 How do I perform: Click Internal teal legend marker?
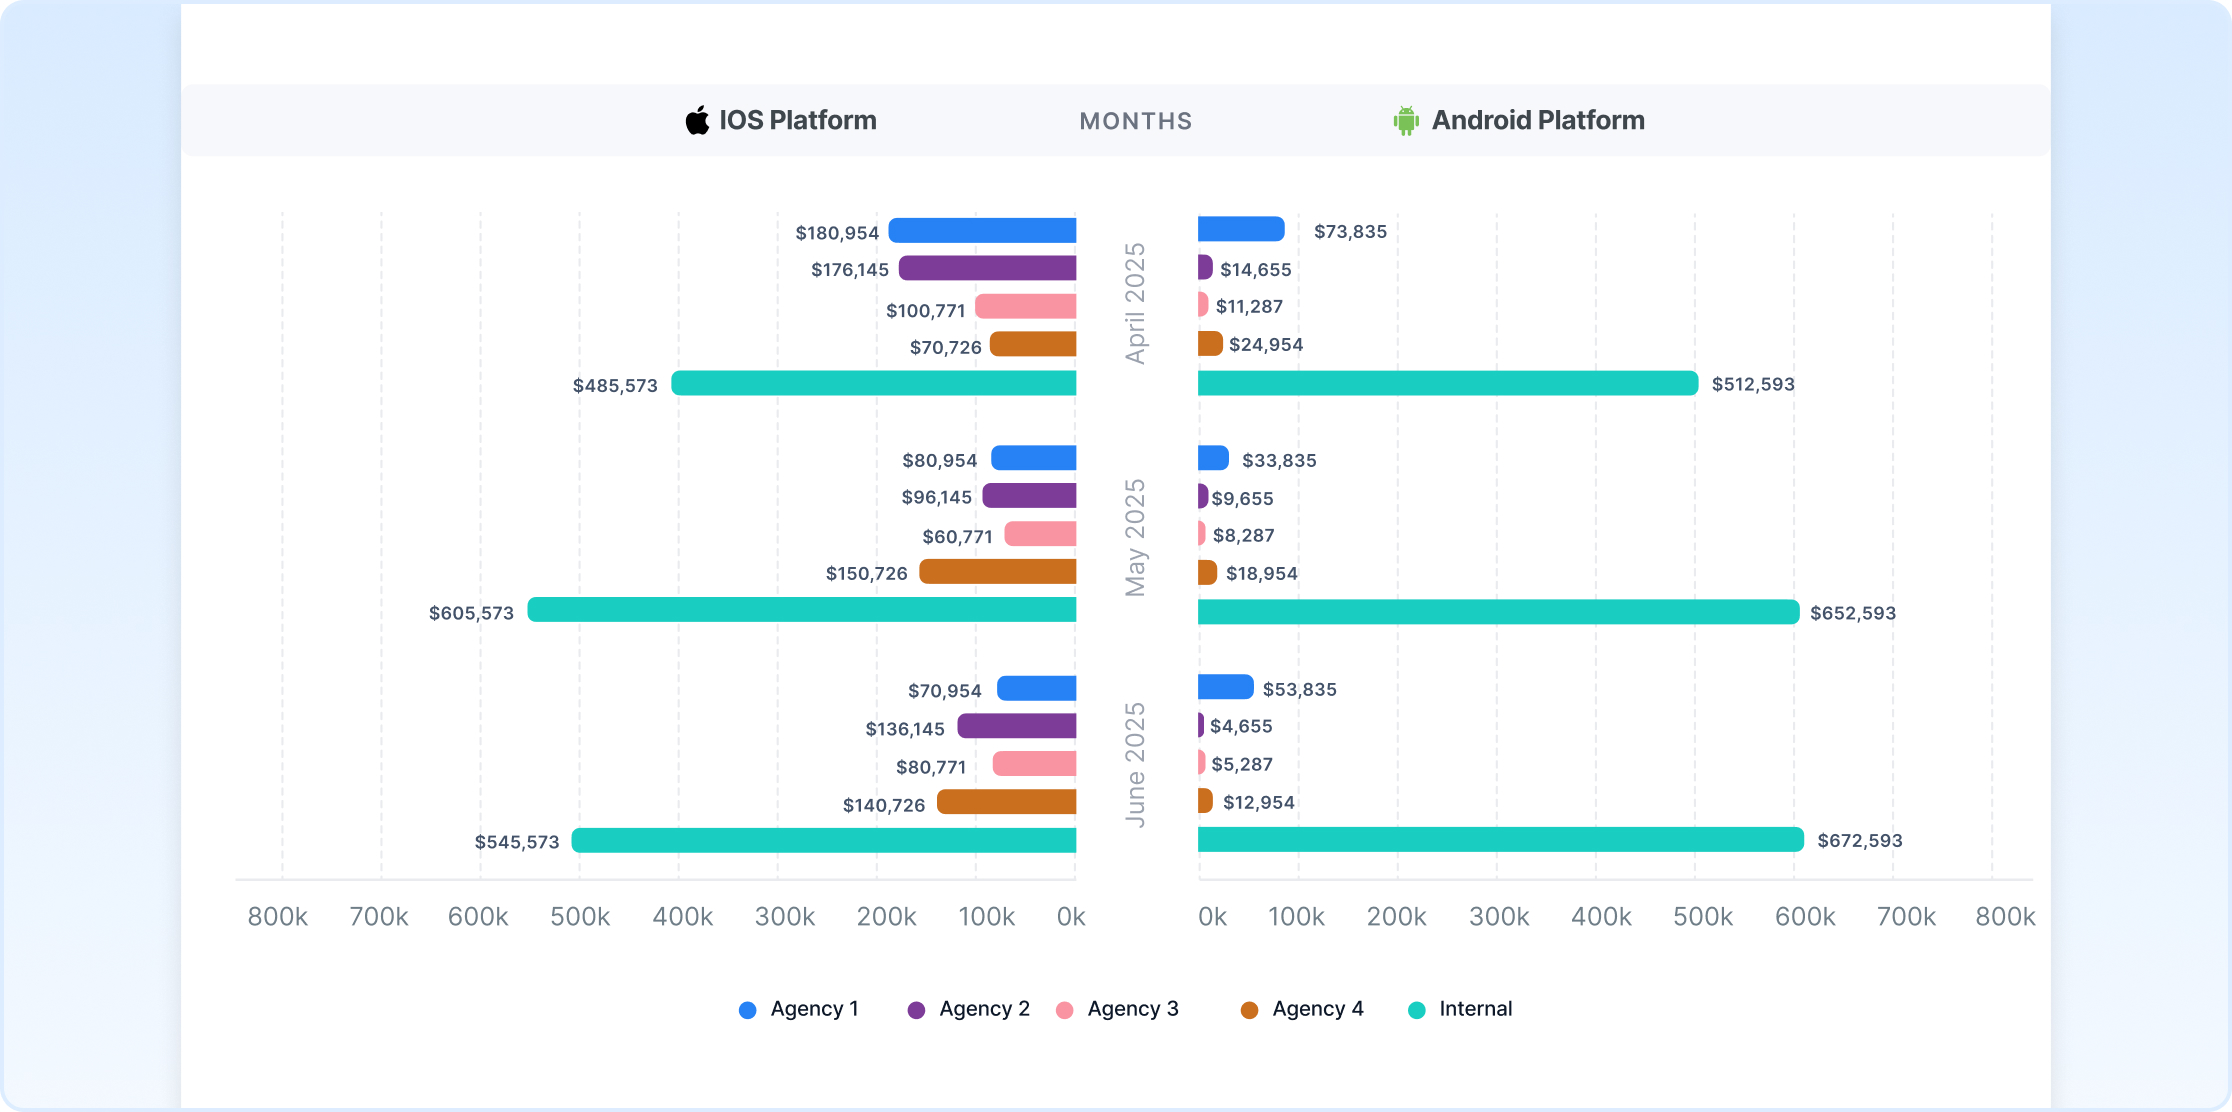click(x=1416, y=1010)
